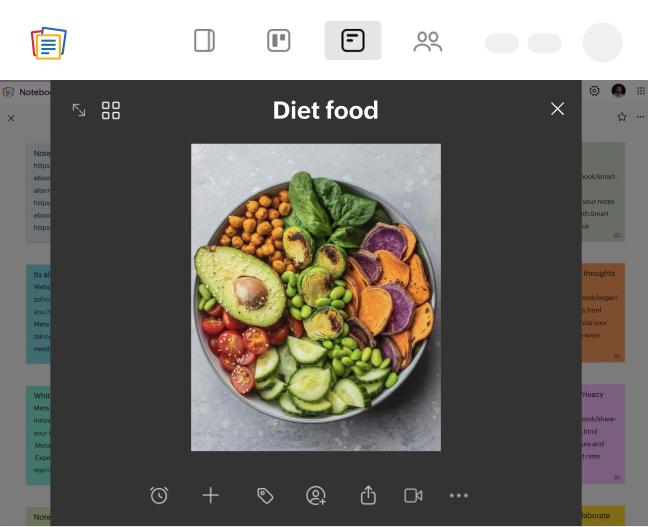This screenshot has height=527, width=648.
Task: Expand the note to full screen
Action: pos(79,110)
